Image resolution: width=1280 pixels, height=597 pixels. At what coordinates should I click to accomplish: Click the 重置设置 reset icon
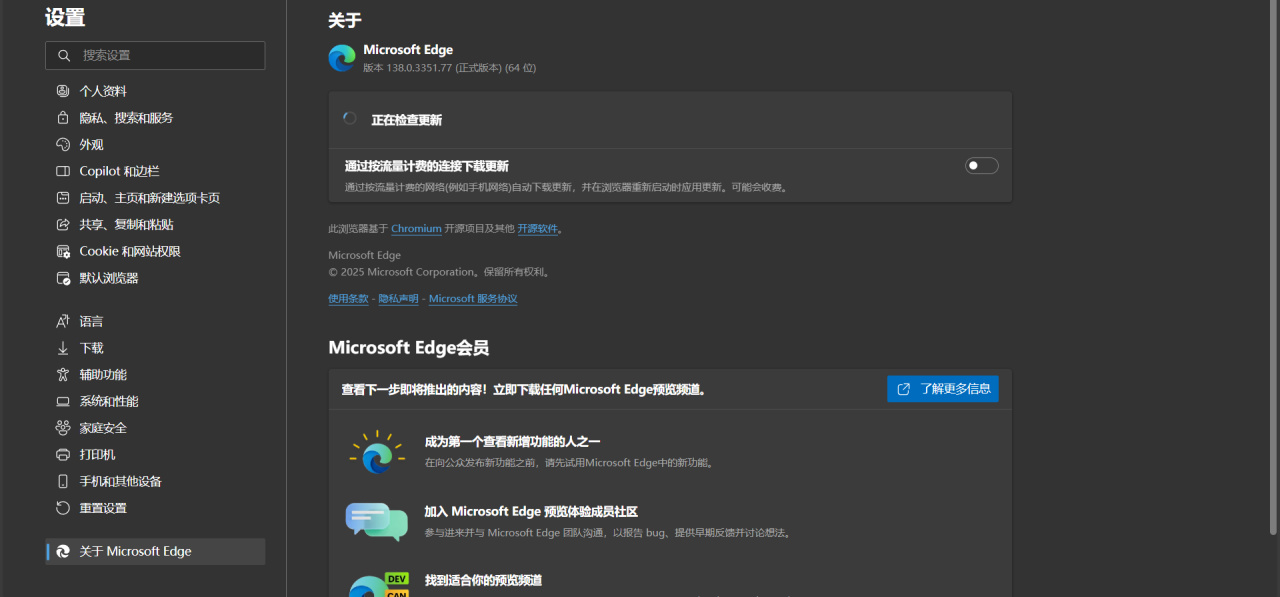tap(63, 508)
